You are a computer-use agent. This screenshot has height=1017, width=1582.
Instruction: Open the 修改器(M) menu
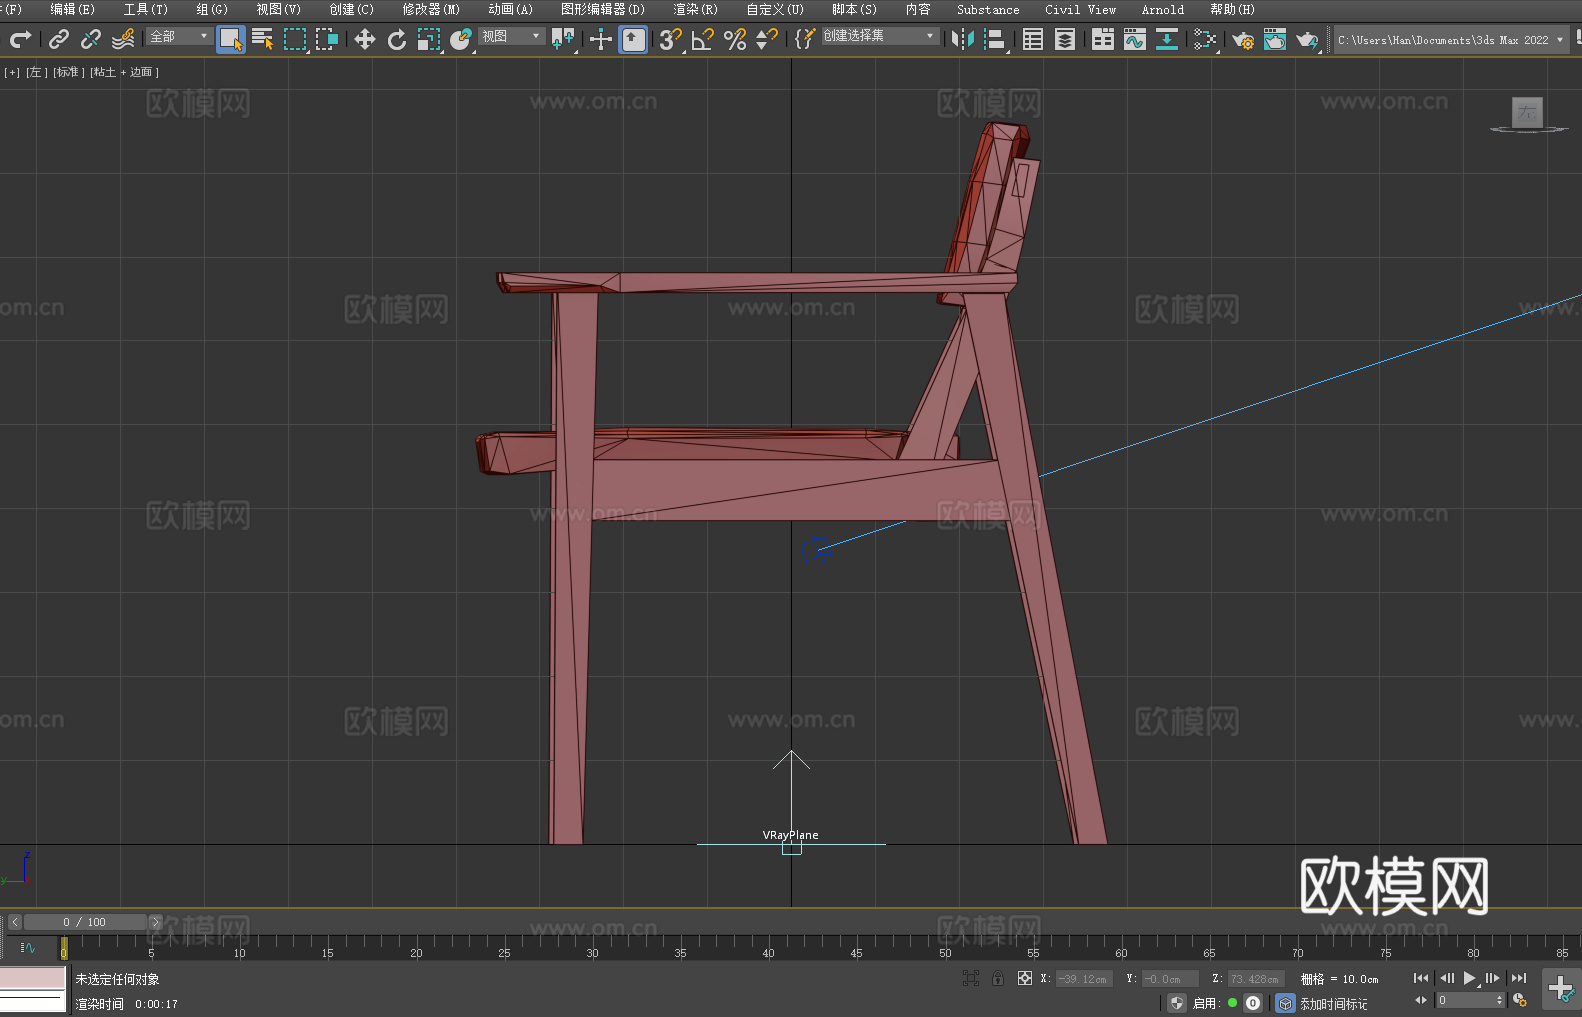pos(431,9)
